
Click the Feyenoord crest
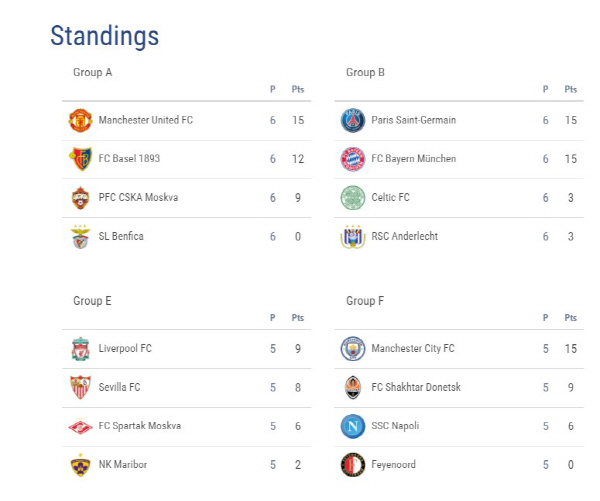[x=353, y=465]
